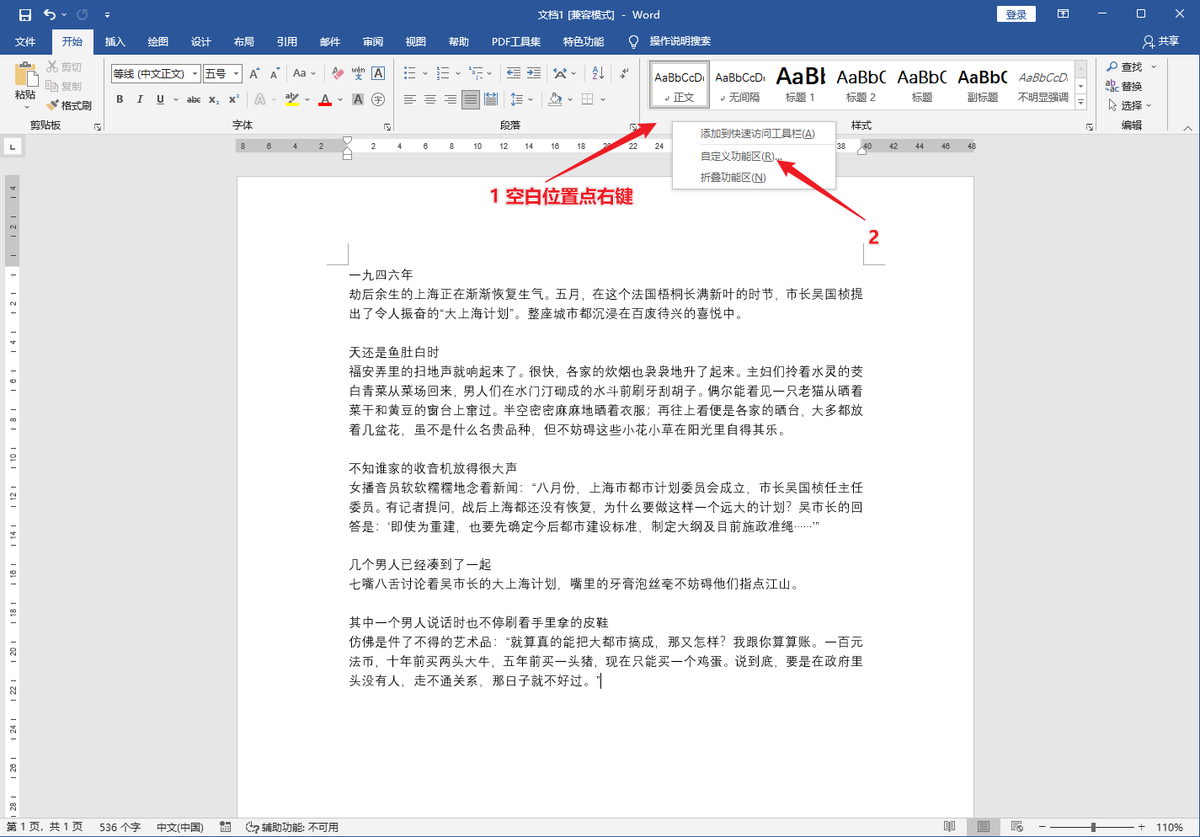Click the 查找 (Find) button
This screenshot has height=837, width=1200.
1131,67
